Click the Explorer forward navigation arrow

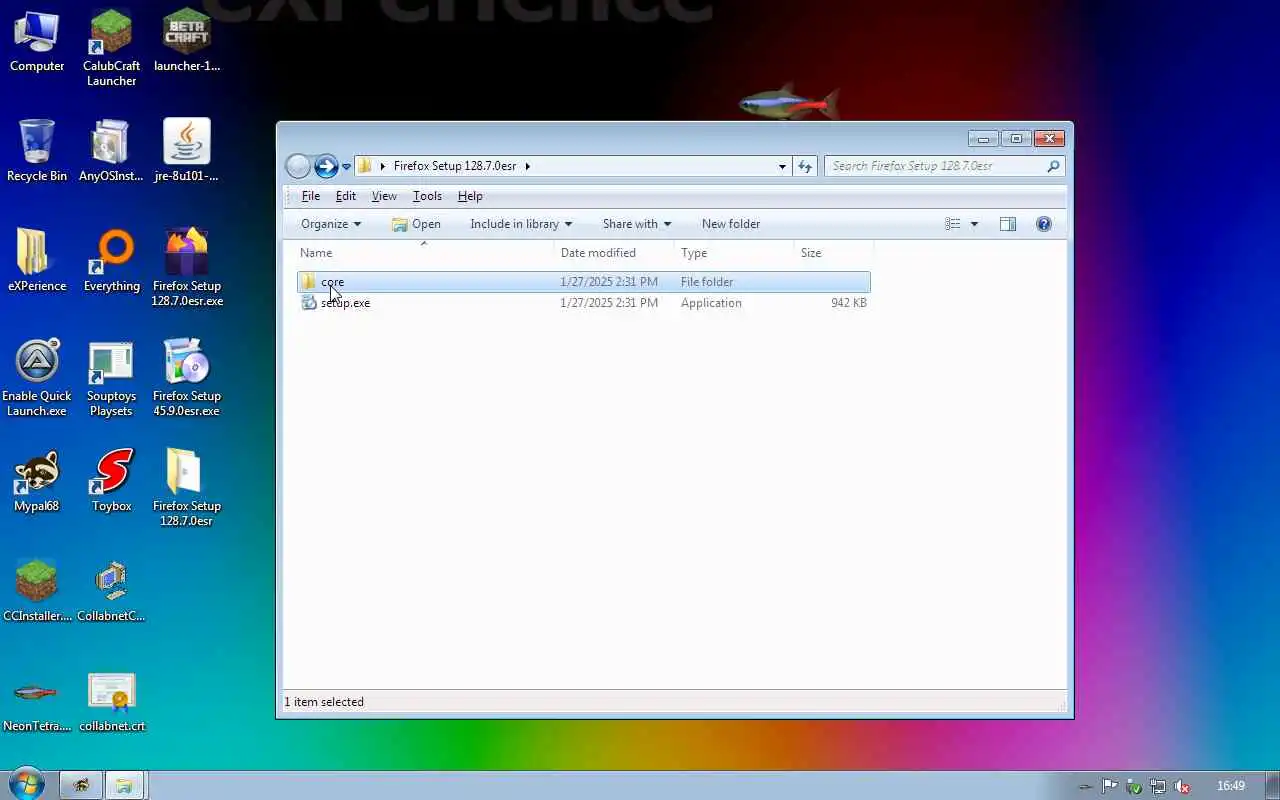coord(326,166)
